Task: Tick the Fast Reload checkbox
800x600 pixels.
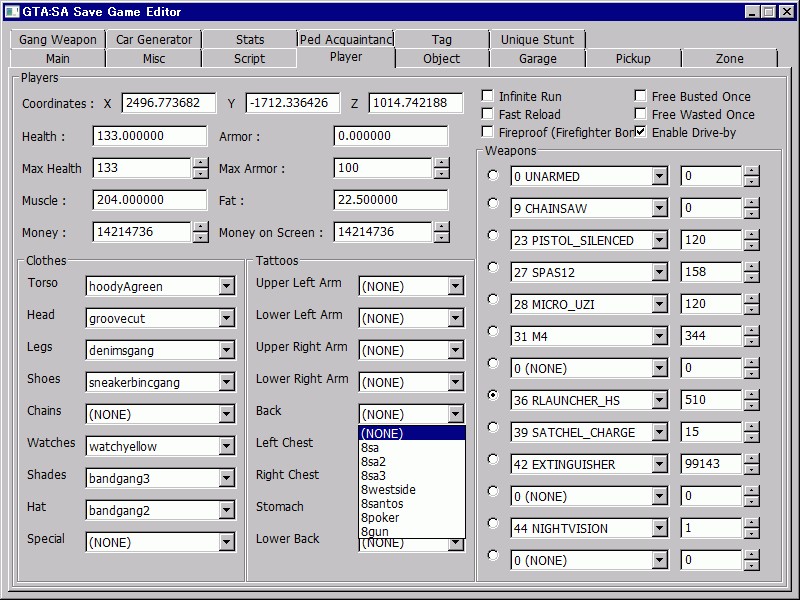Action: pos(488,114)
